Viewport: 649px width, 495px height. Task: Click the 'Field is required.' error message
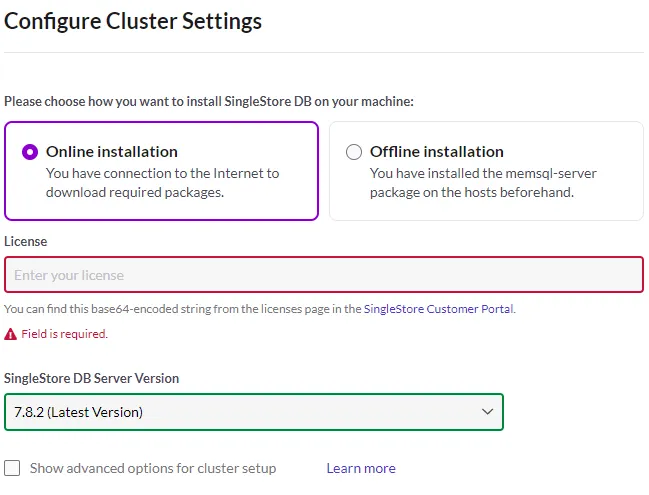click(64, 334)
